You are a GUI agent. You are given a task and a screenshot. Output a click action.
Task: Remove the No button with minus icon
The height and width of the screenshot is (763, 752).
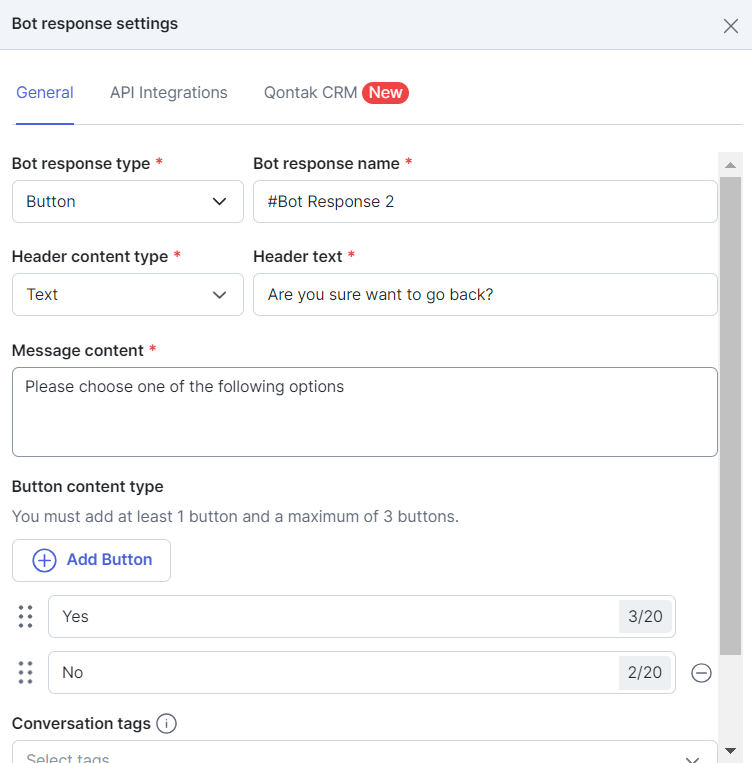tap(701, 673)
